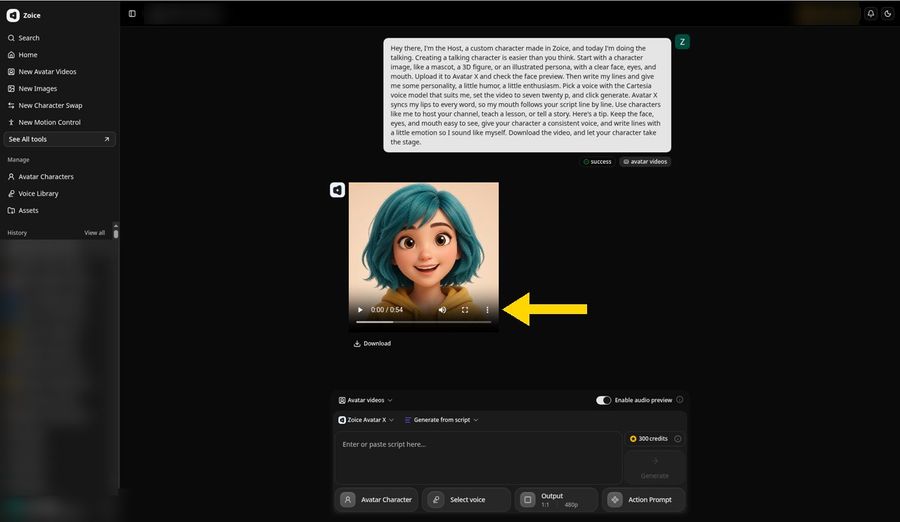Open New Character Swap tool
The image size is (900, 522).
click(45, 105)
